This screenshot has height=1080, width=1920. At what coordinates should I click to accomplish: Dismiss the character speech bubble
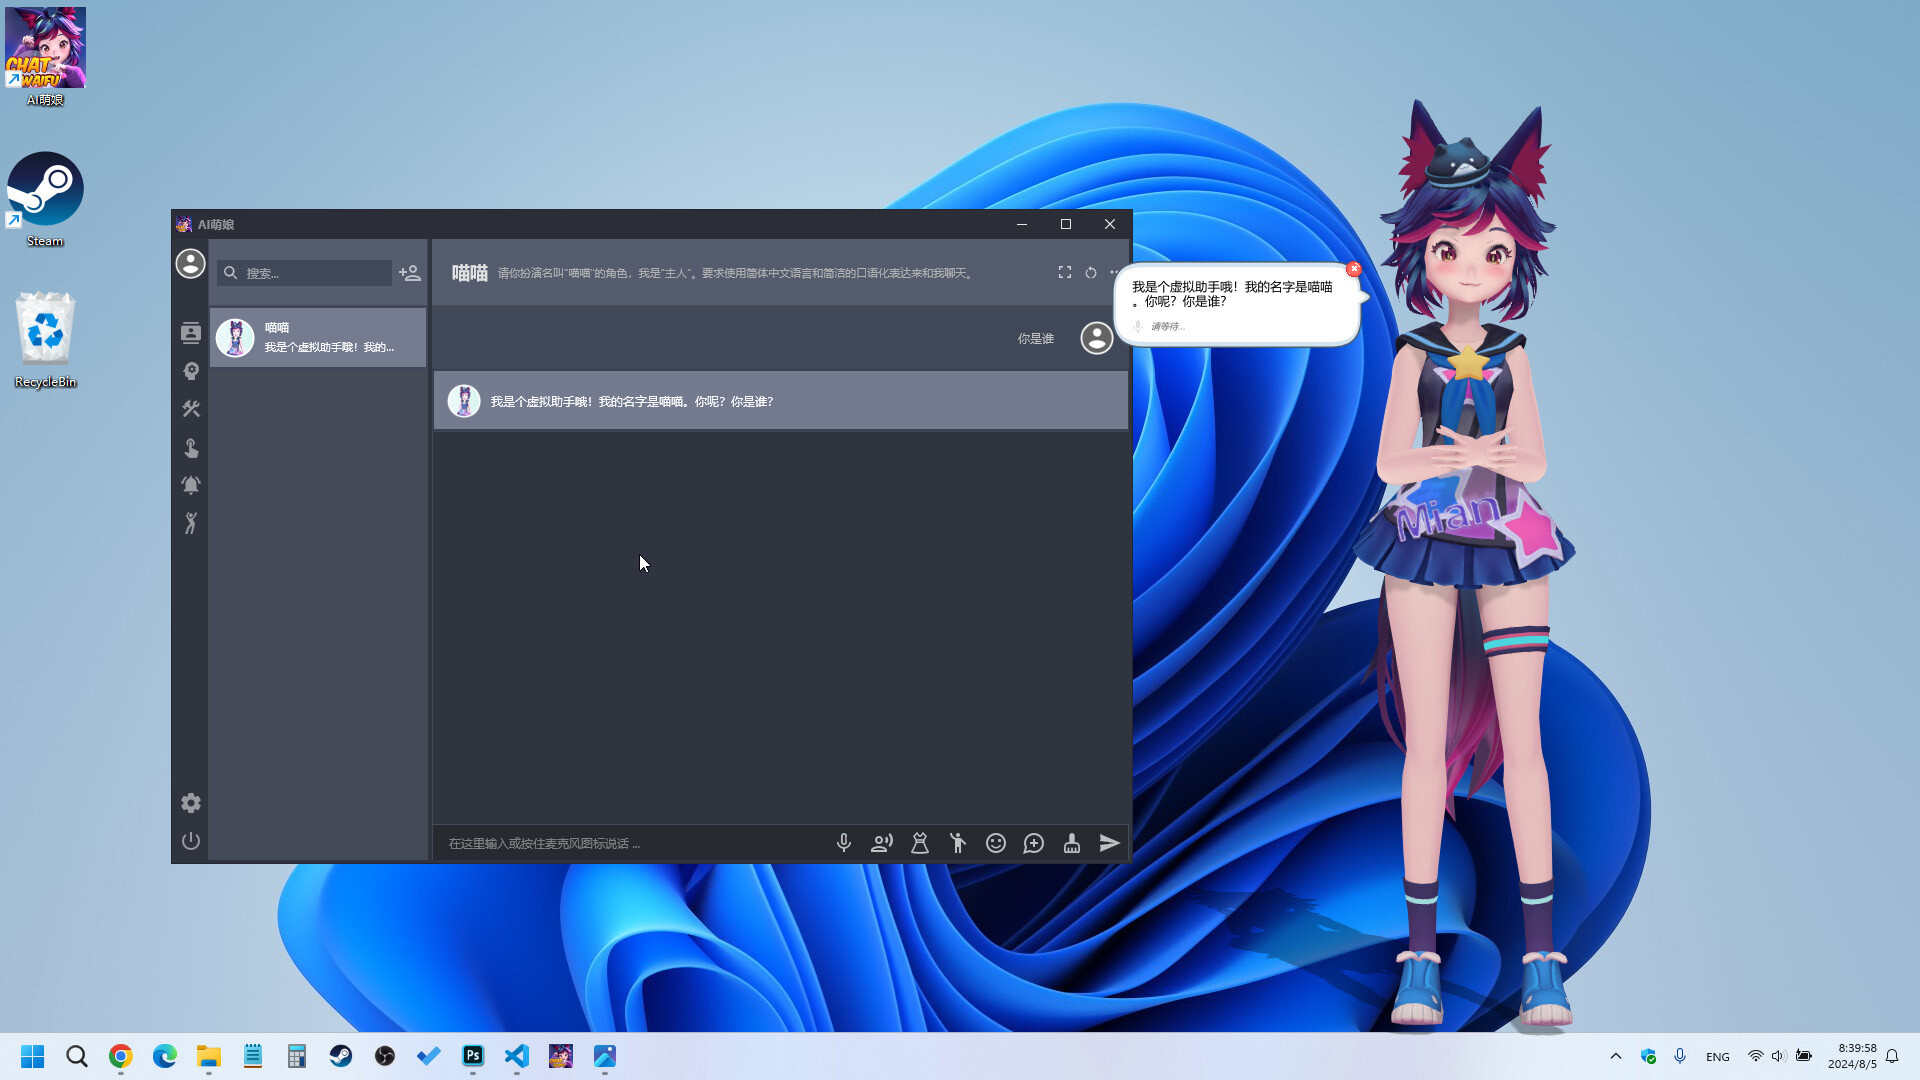point(1354,268)
